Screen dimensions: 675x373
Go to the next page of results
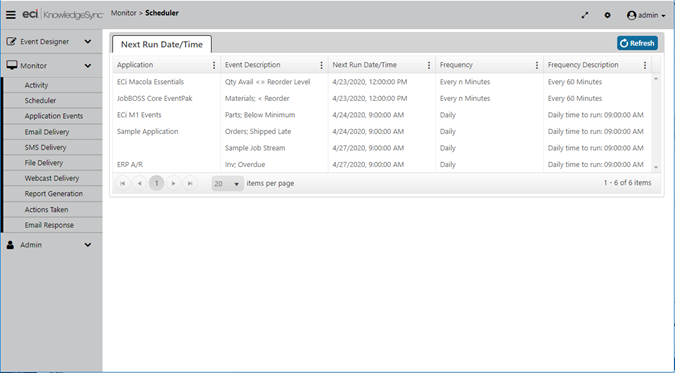(173, 183)
